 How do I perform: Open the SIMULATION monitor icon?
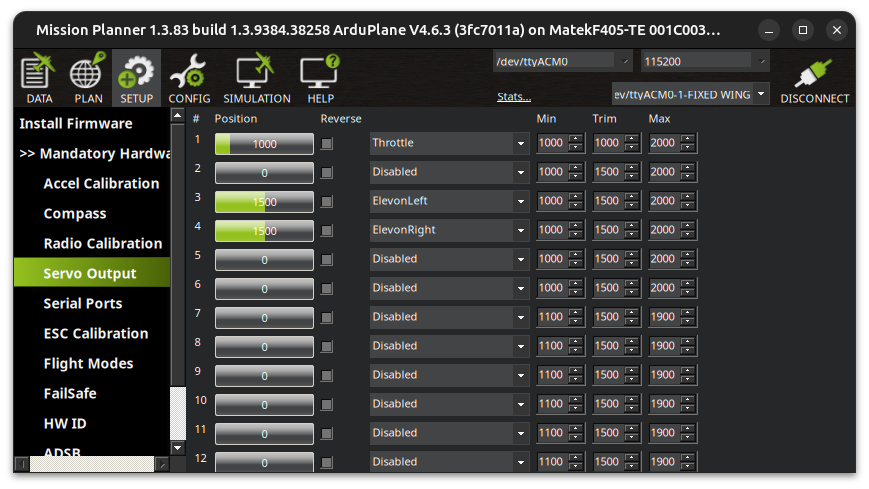pyautogui.click(x=257, y=78)
